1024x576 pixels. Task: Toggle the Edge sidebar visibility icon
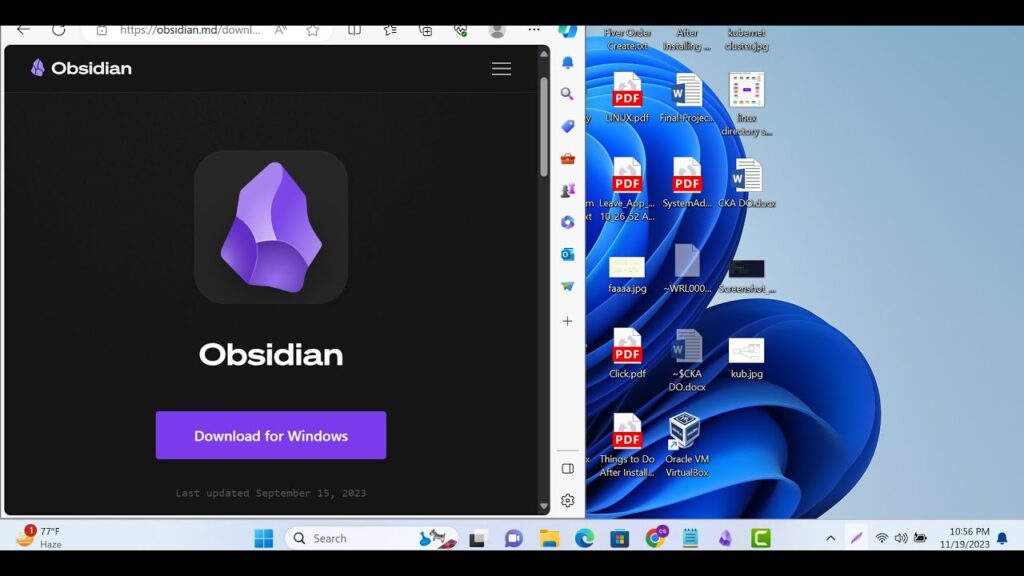tap(568, 469)
